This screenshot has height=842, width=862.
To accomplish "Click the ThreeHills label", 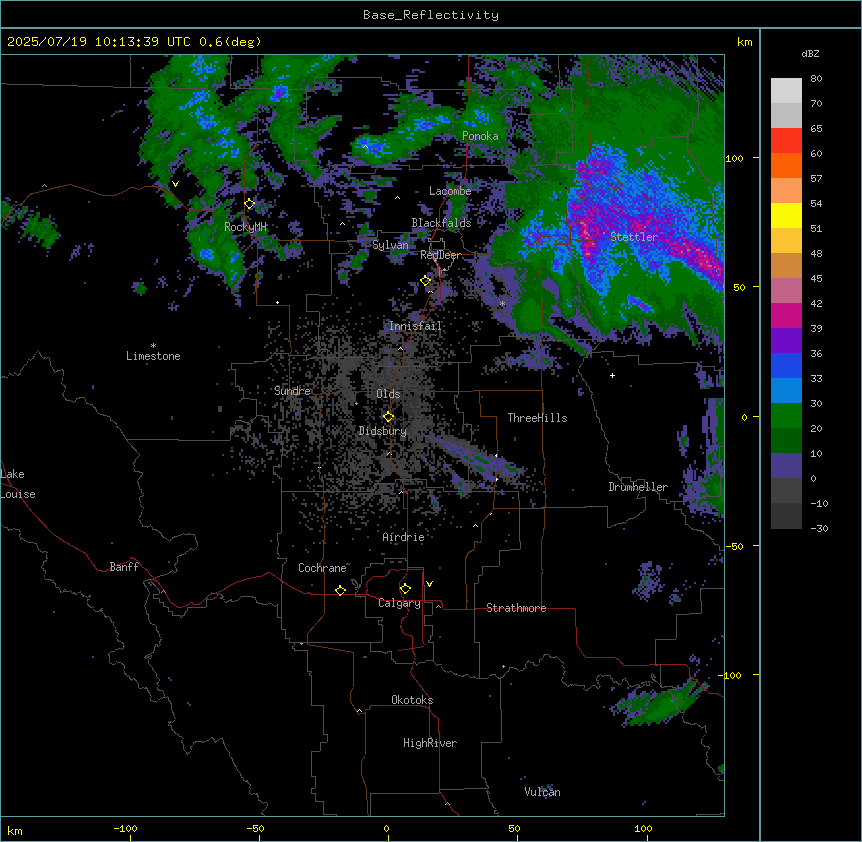I will tap(537, 418).
